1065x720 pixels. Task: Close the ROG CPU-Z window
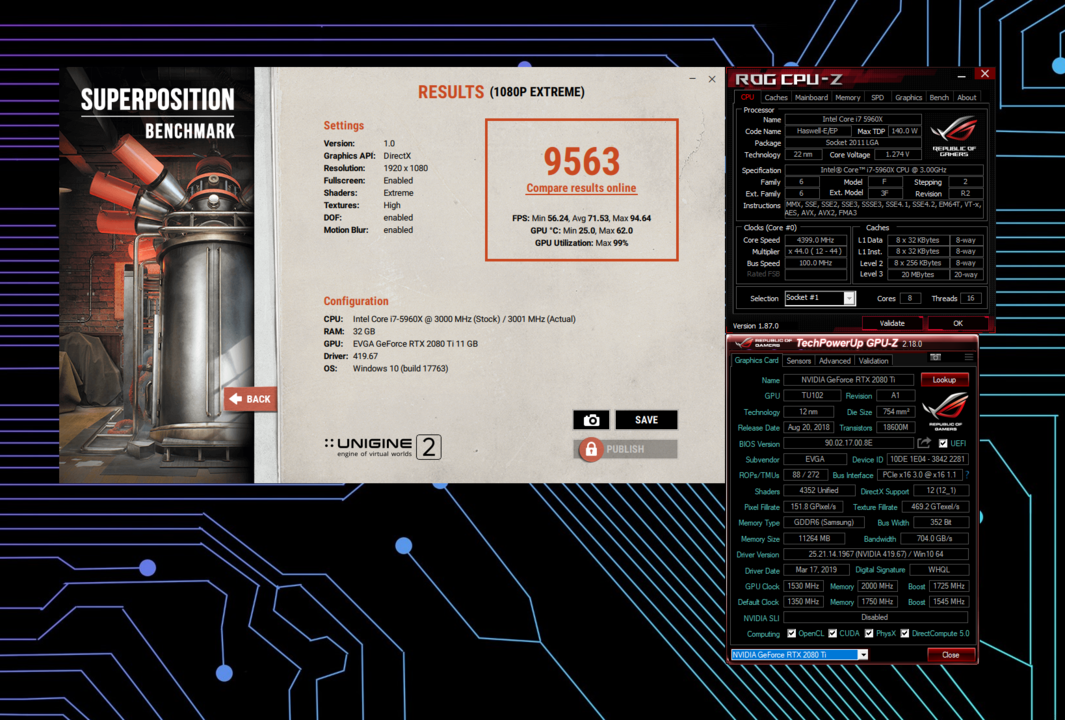coord(984,73)
